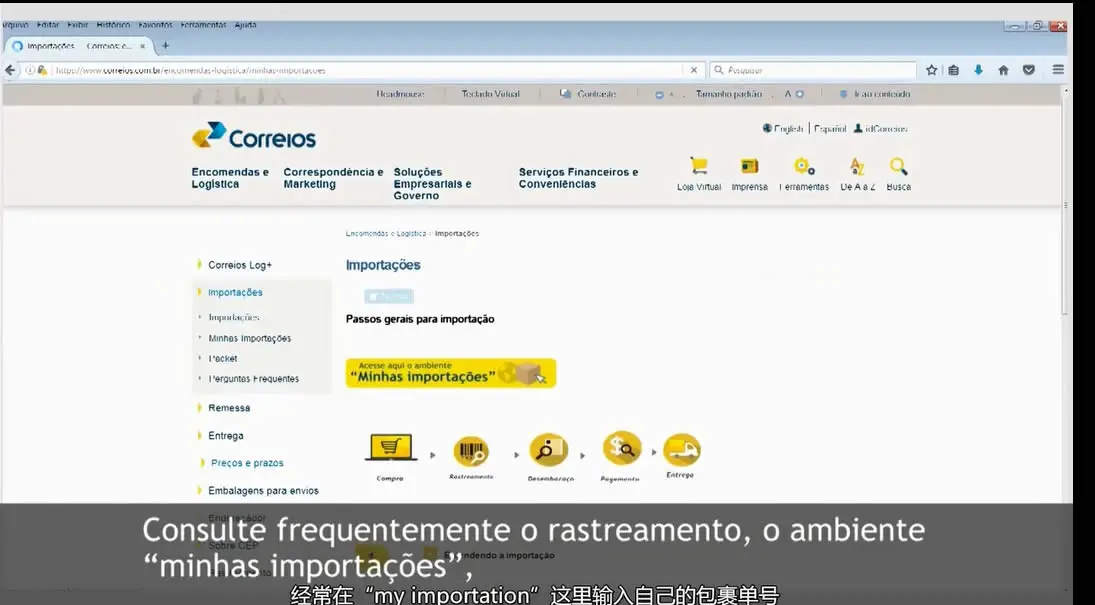Open the Favoritos menu

tap(156, 24)
